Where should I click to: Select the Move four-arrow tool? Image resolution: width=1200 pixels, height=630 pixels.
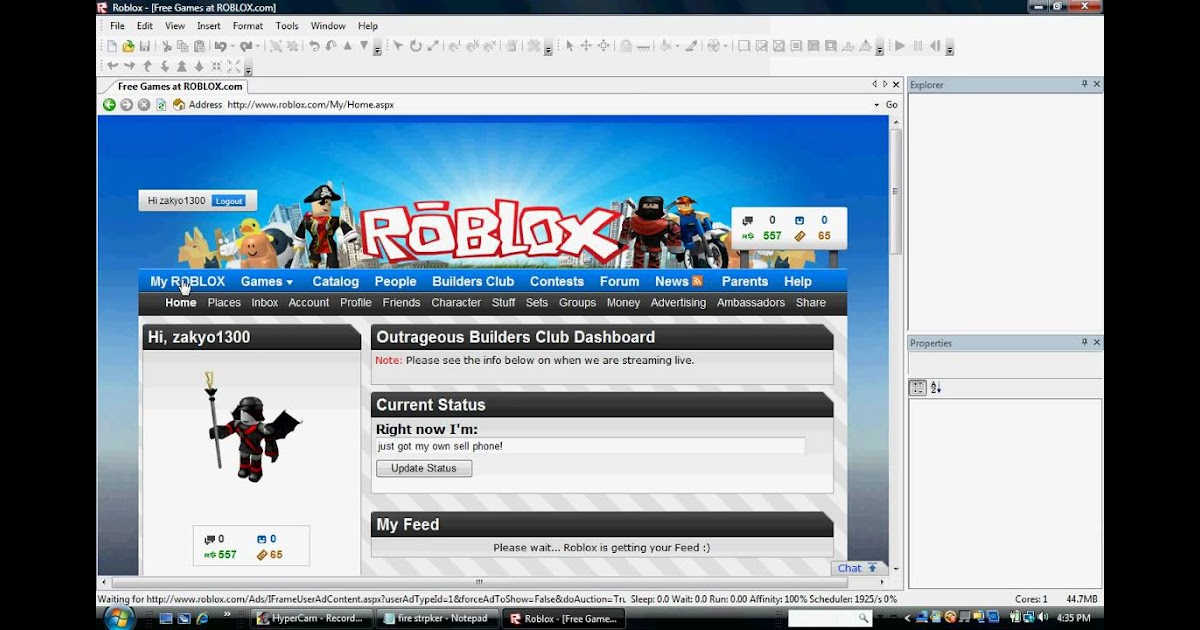tap(586, 46)
